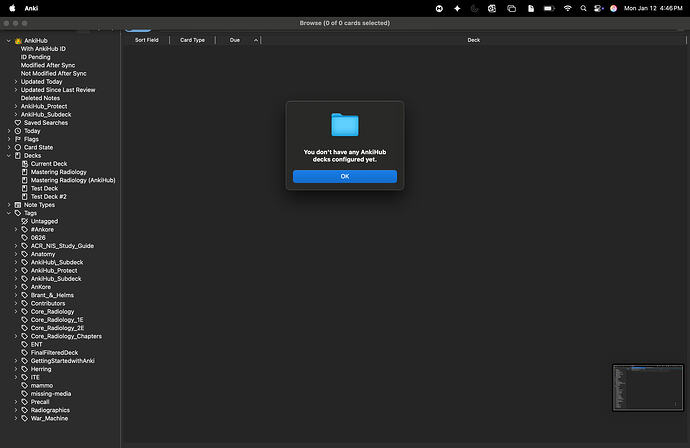This screenshot has height=448, width=690.
Task: Expand the AnKore tag
Action: coord(16,287)
